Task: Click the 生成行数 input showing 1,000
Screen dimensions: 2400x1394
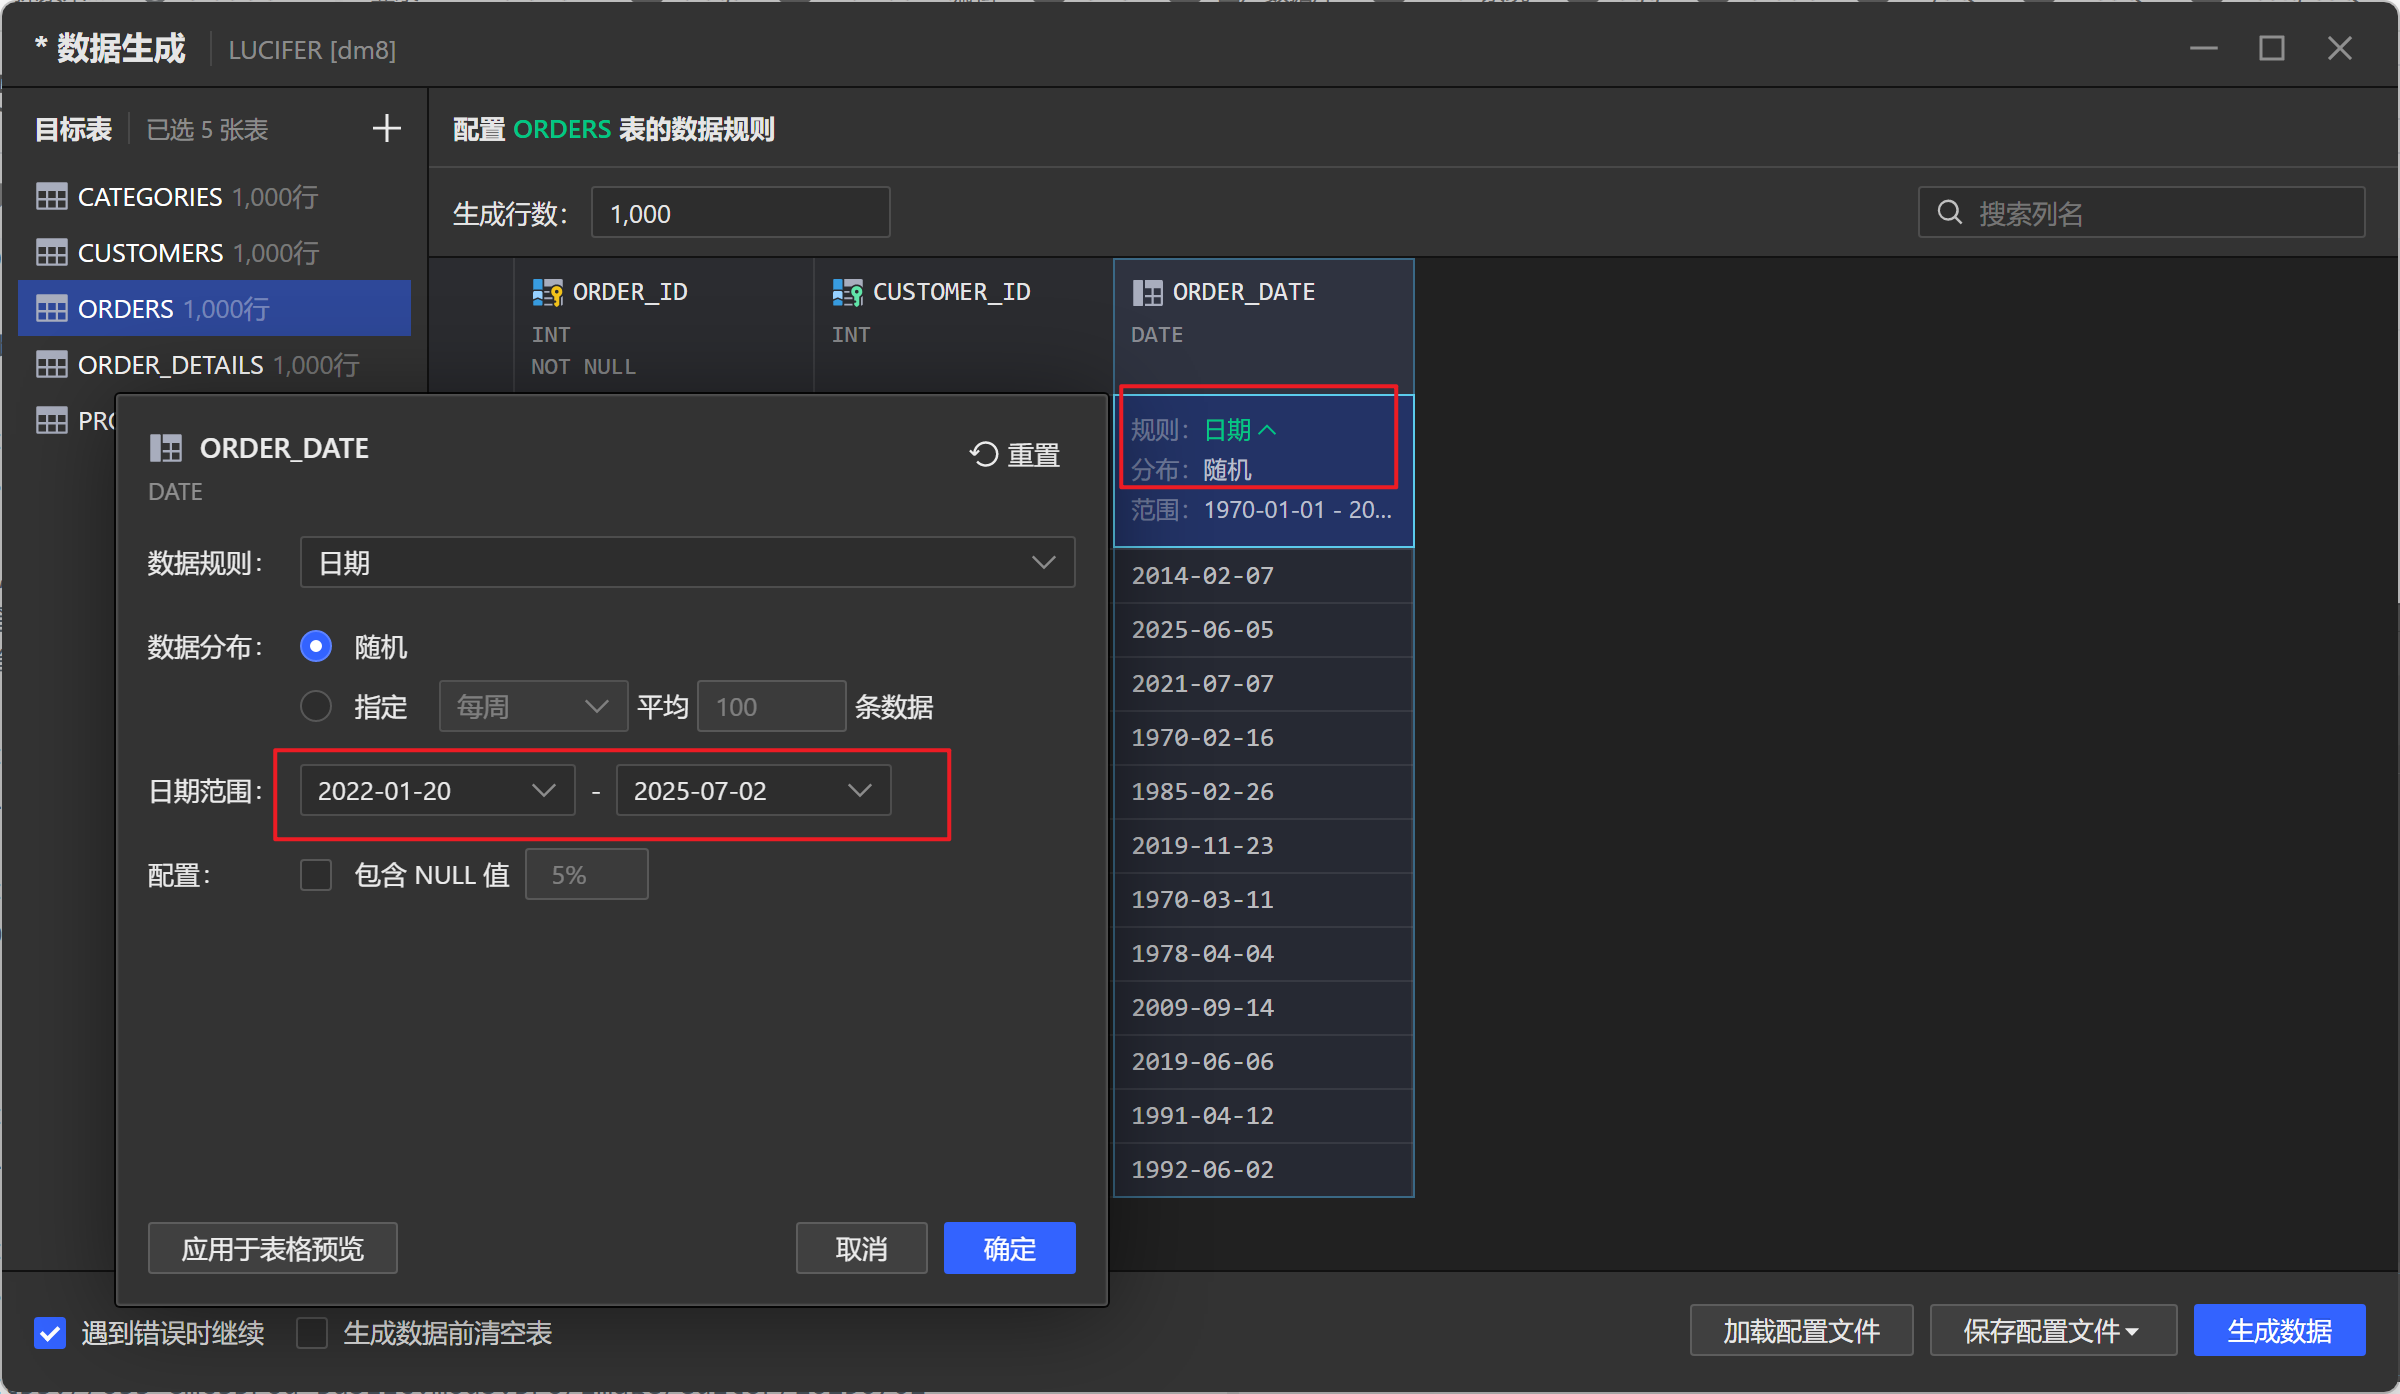Action: pos(739,212)
